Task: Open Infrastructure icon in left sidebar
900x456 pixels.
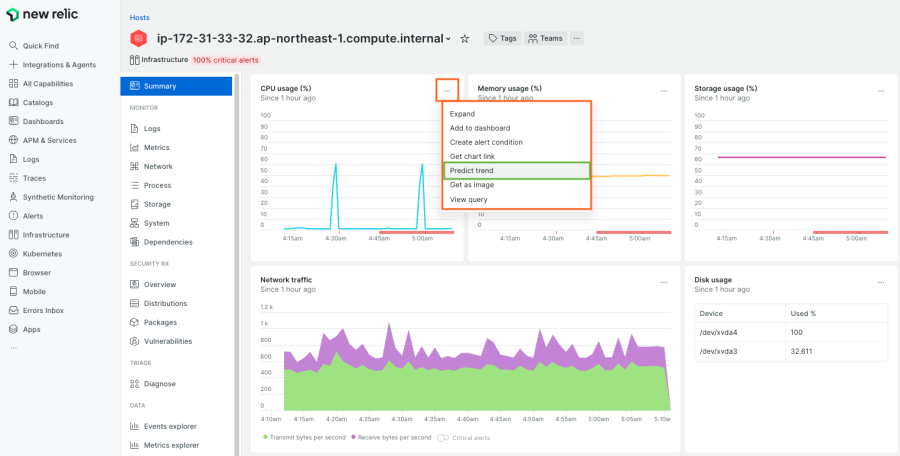Action: 13,235
